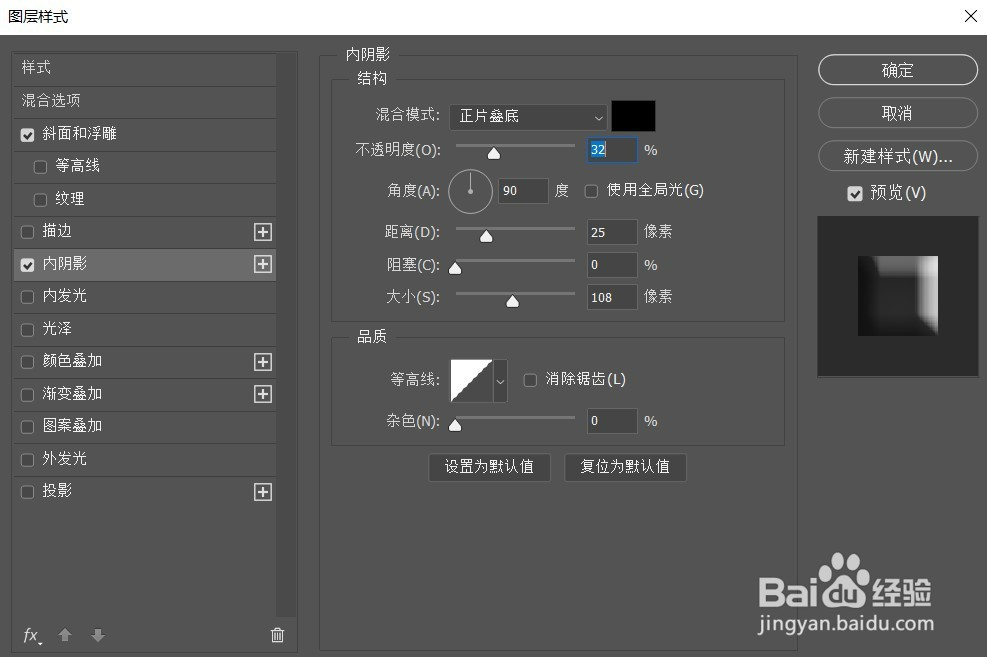Cancel with the 取消 button

(x=898, y=113)
